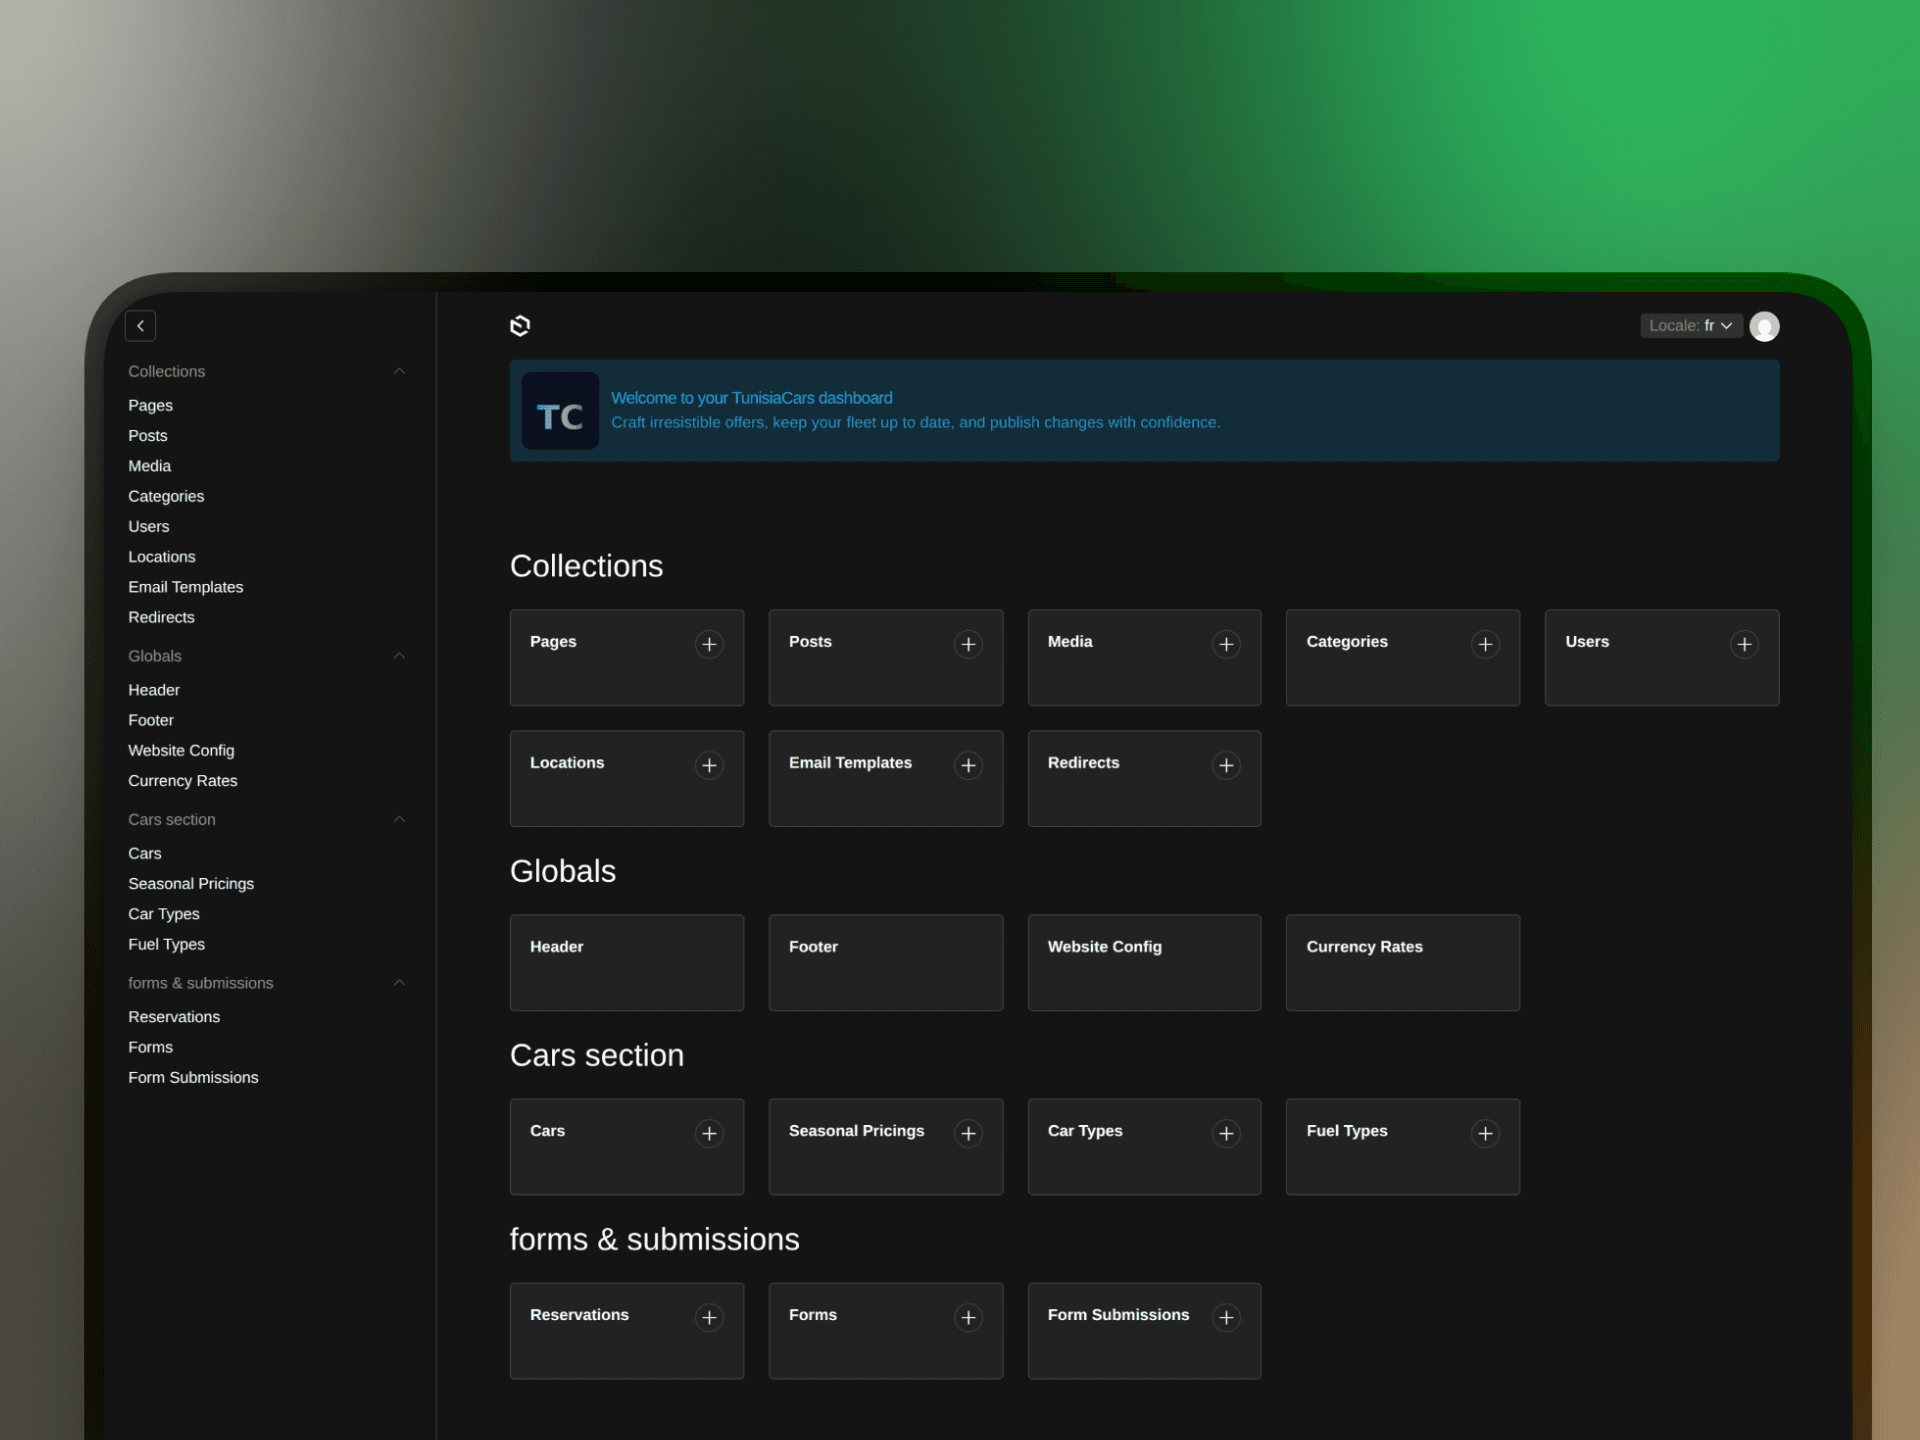Image resolution: width=1920 pixels, height=1440 pixels.
Task: Click the plus icon on Fuel Types card
Action: click(1485, 1133)
